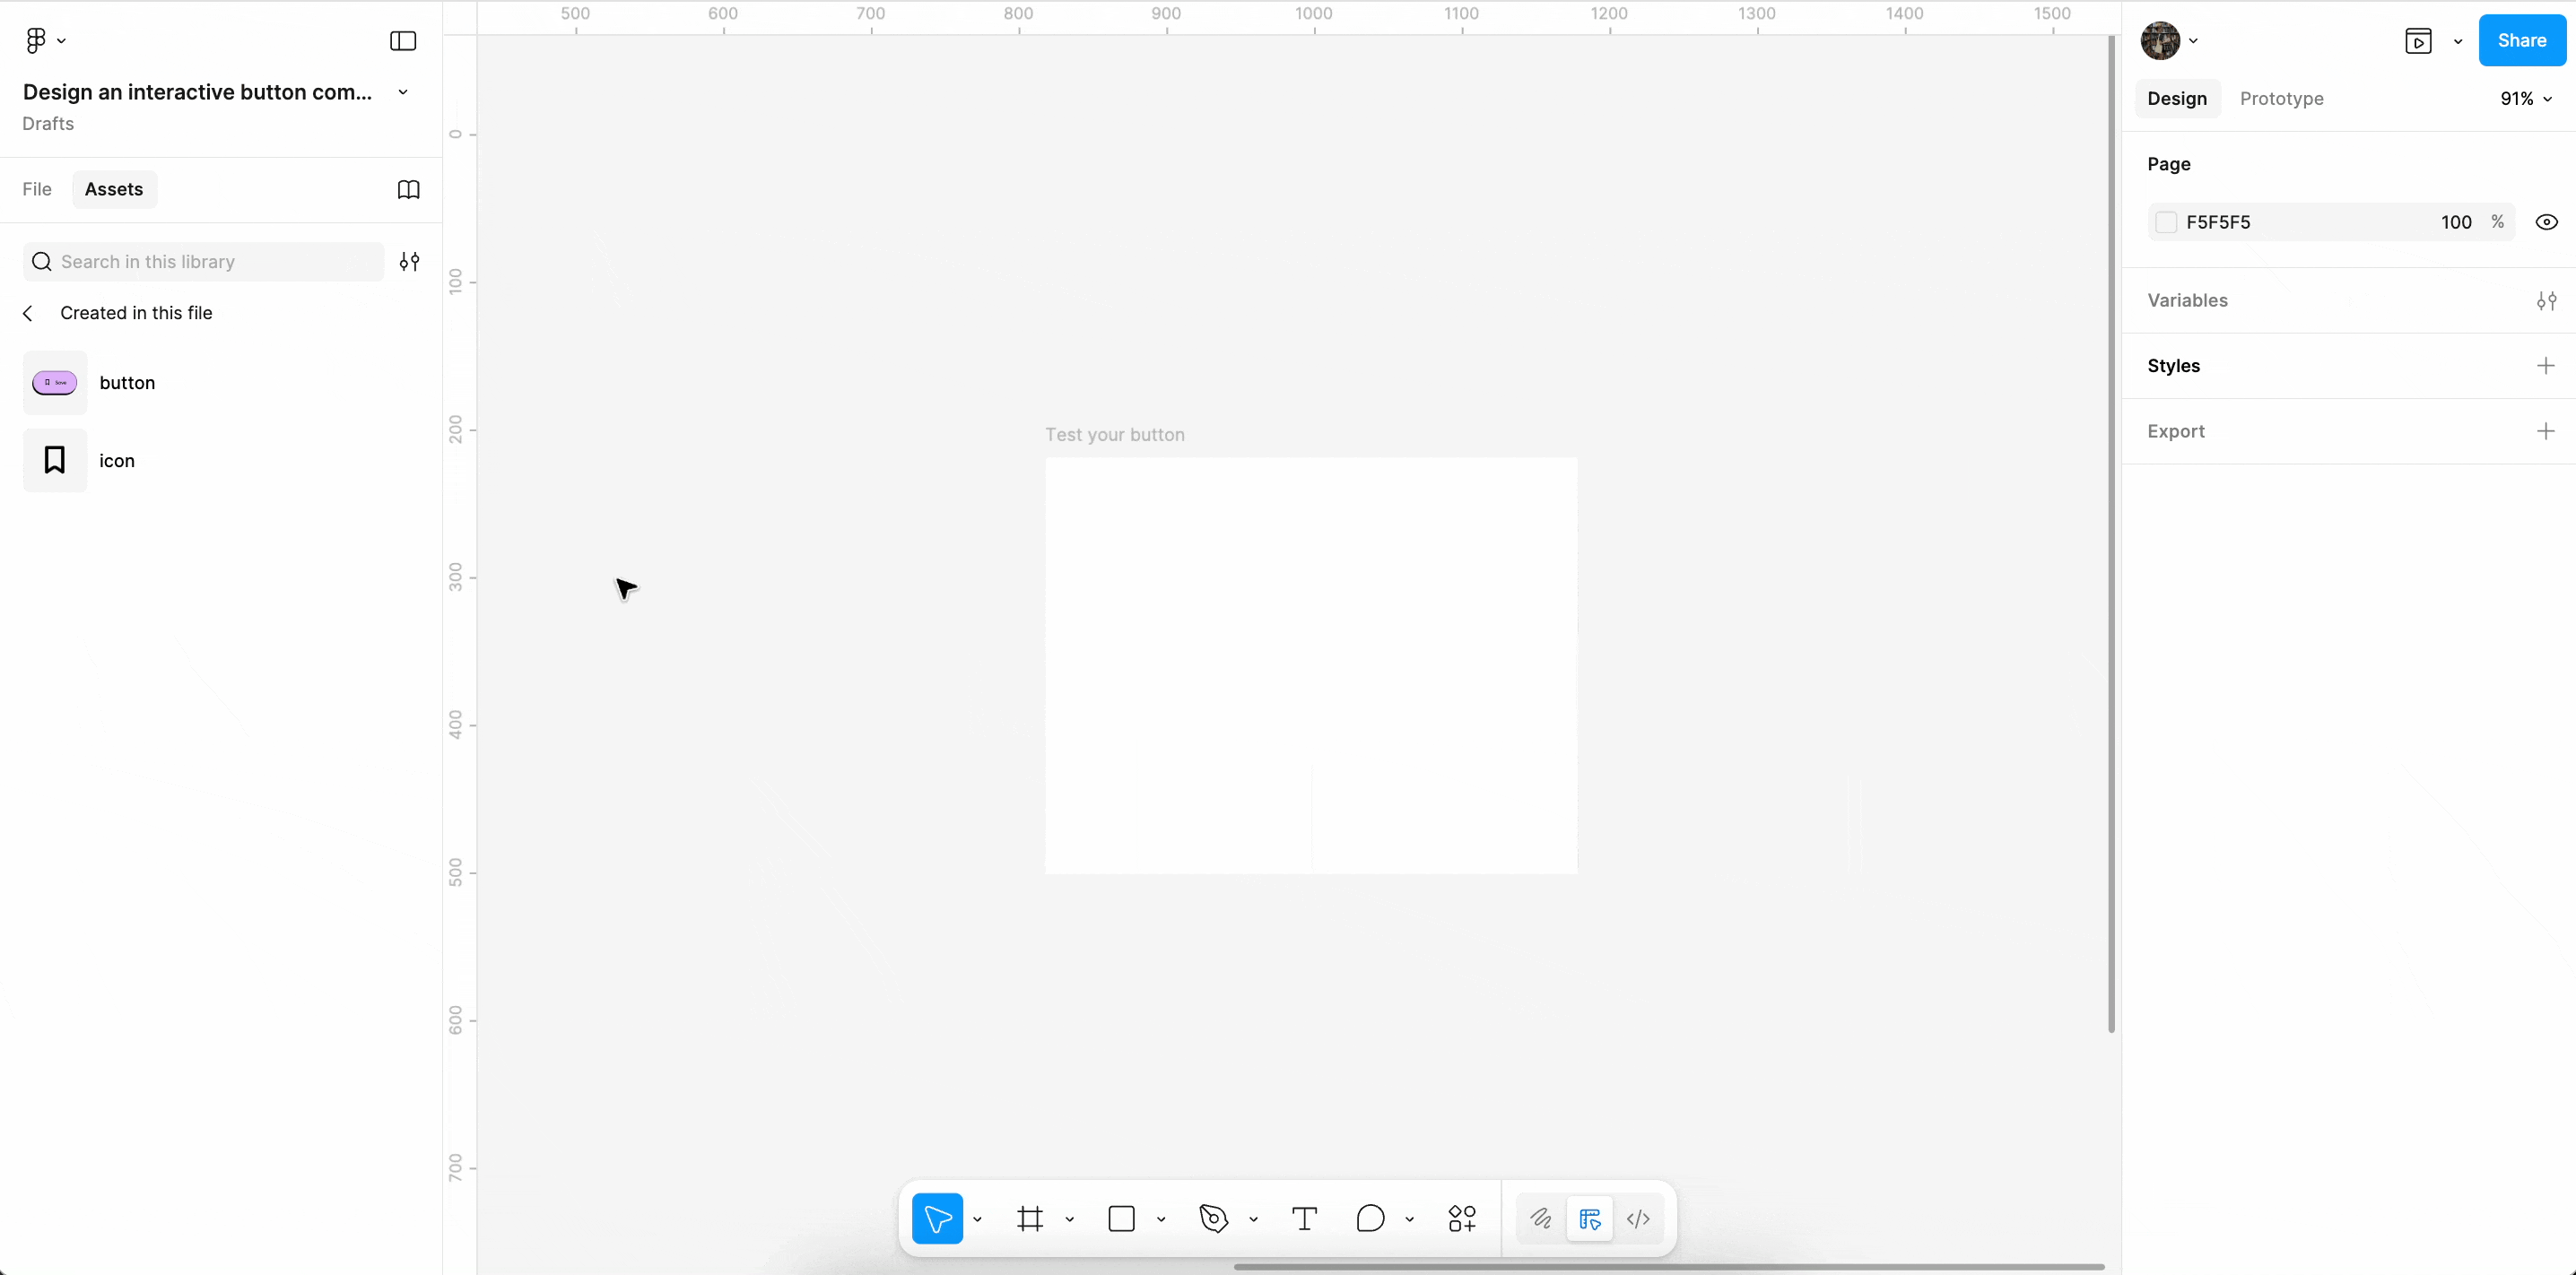Image resolution: width=2576 pixels, height=1275 pixels.
Task: Switch to the File tab
Action: click(37, 190)
